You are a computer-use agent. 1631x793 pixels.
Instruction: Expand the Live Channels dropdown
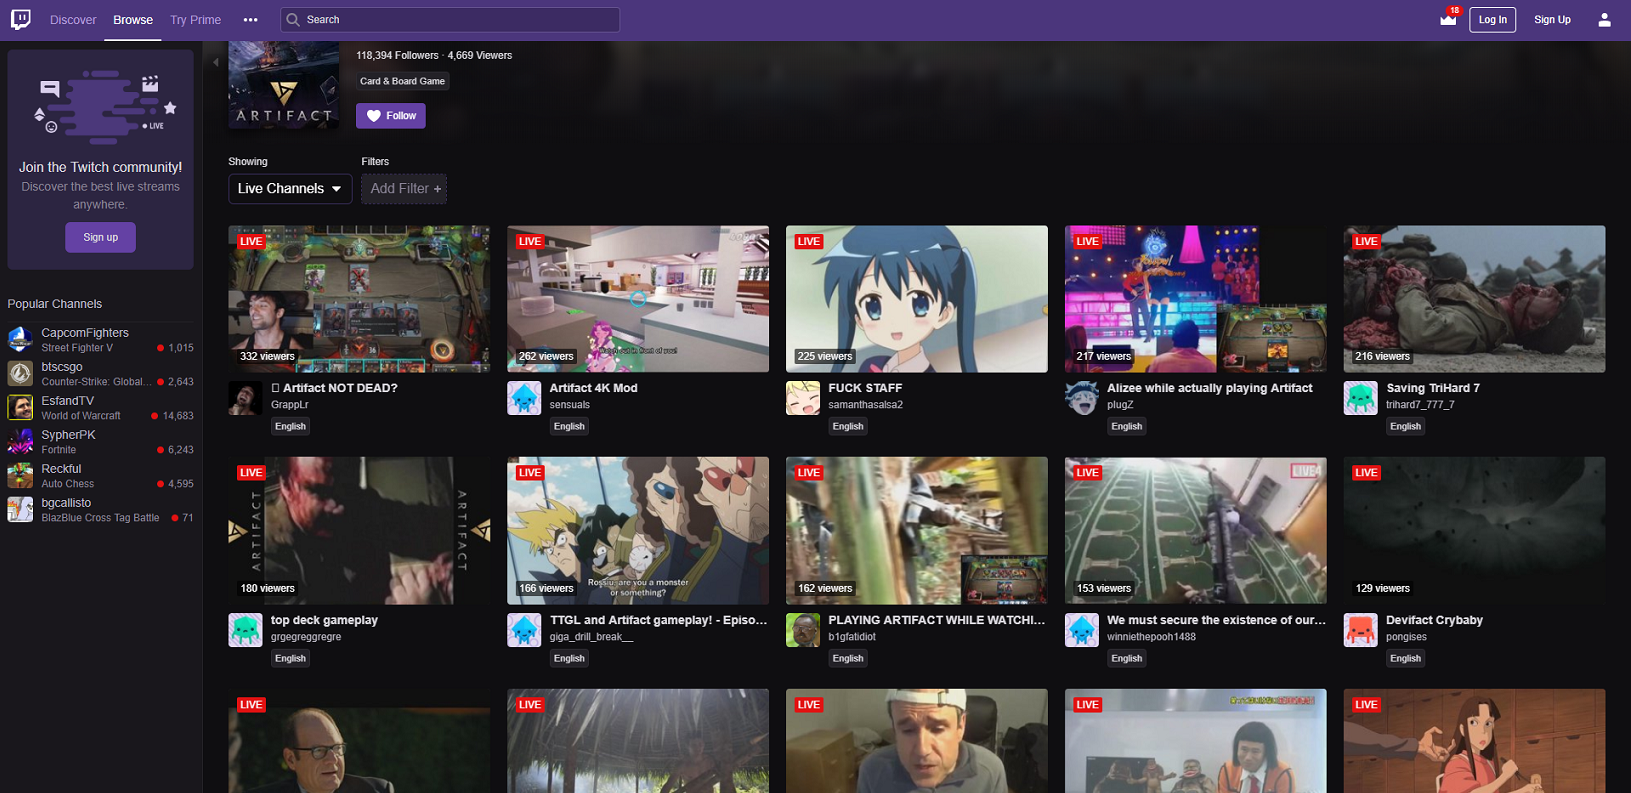[x=290, y=188]
